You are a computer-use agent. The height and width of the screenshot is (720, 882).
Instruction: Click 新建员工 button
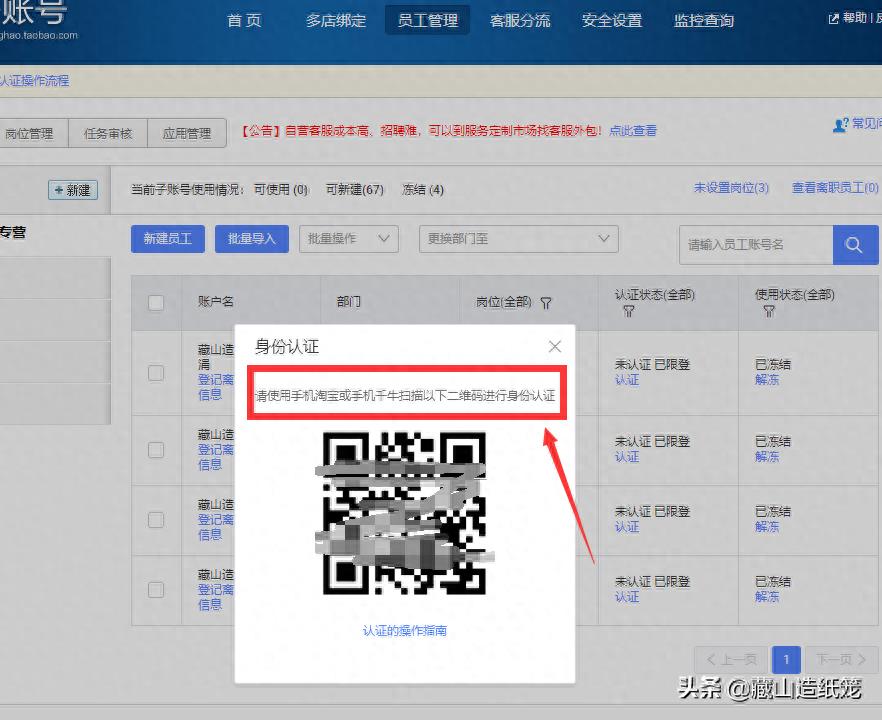tap(168, 238)
